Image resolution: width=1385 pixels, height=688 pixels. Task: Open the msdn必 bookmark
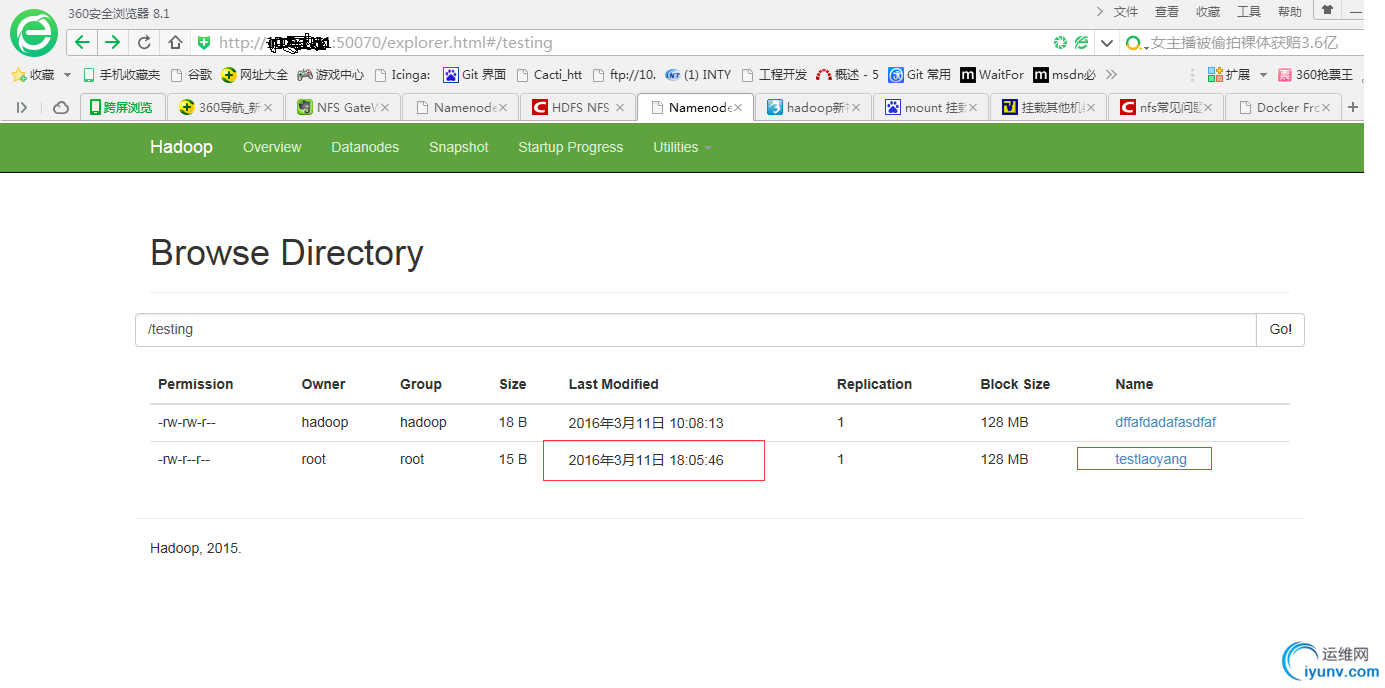pos(1065,75)
